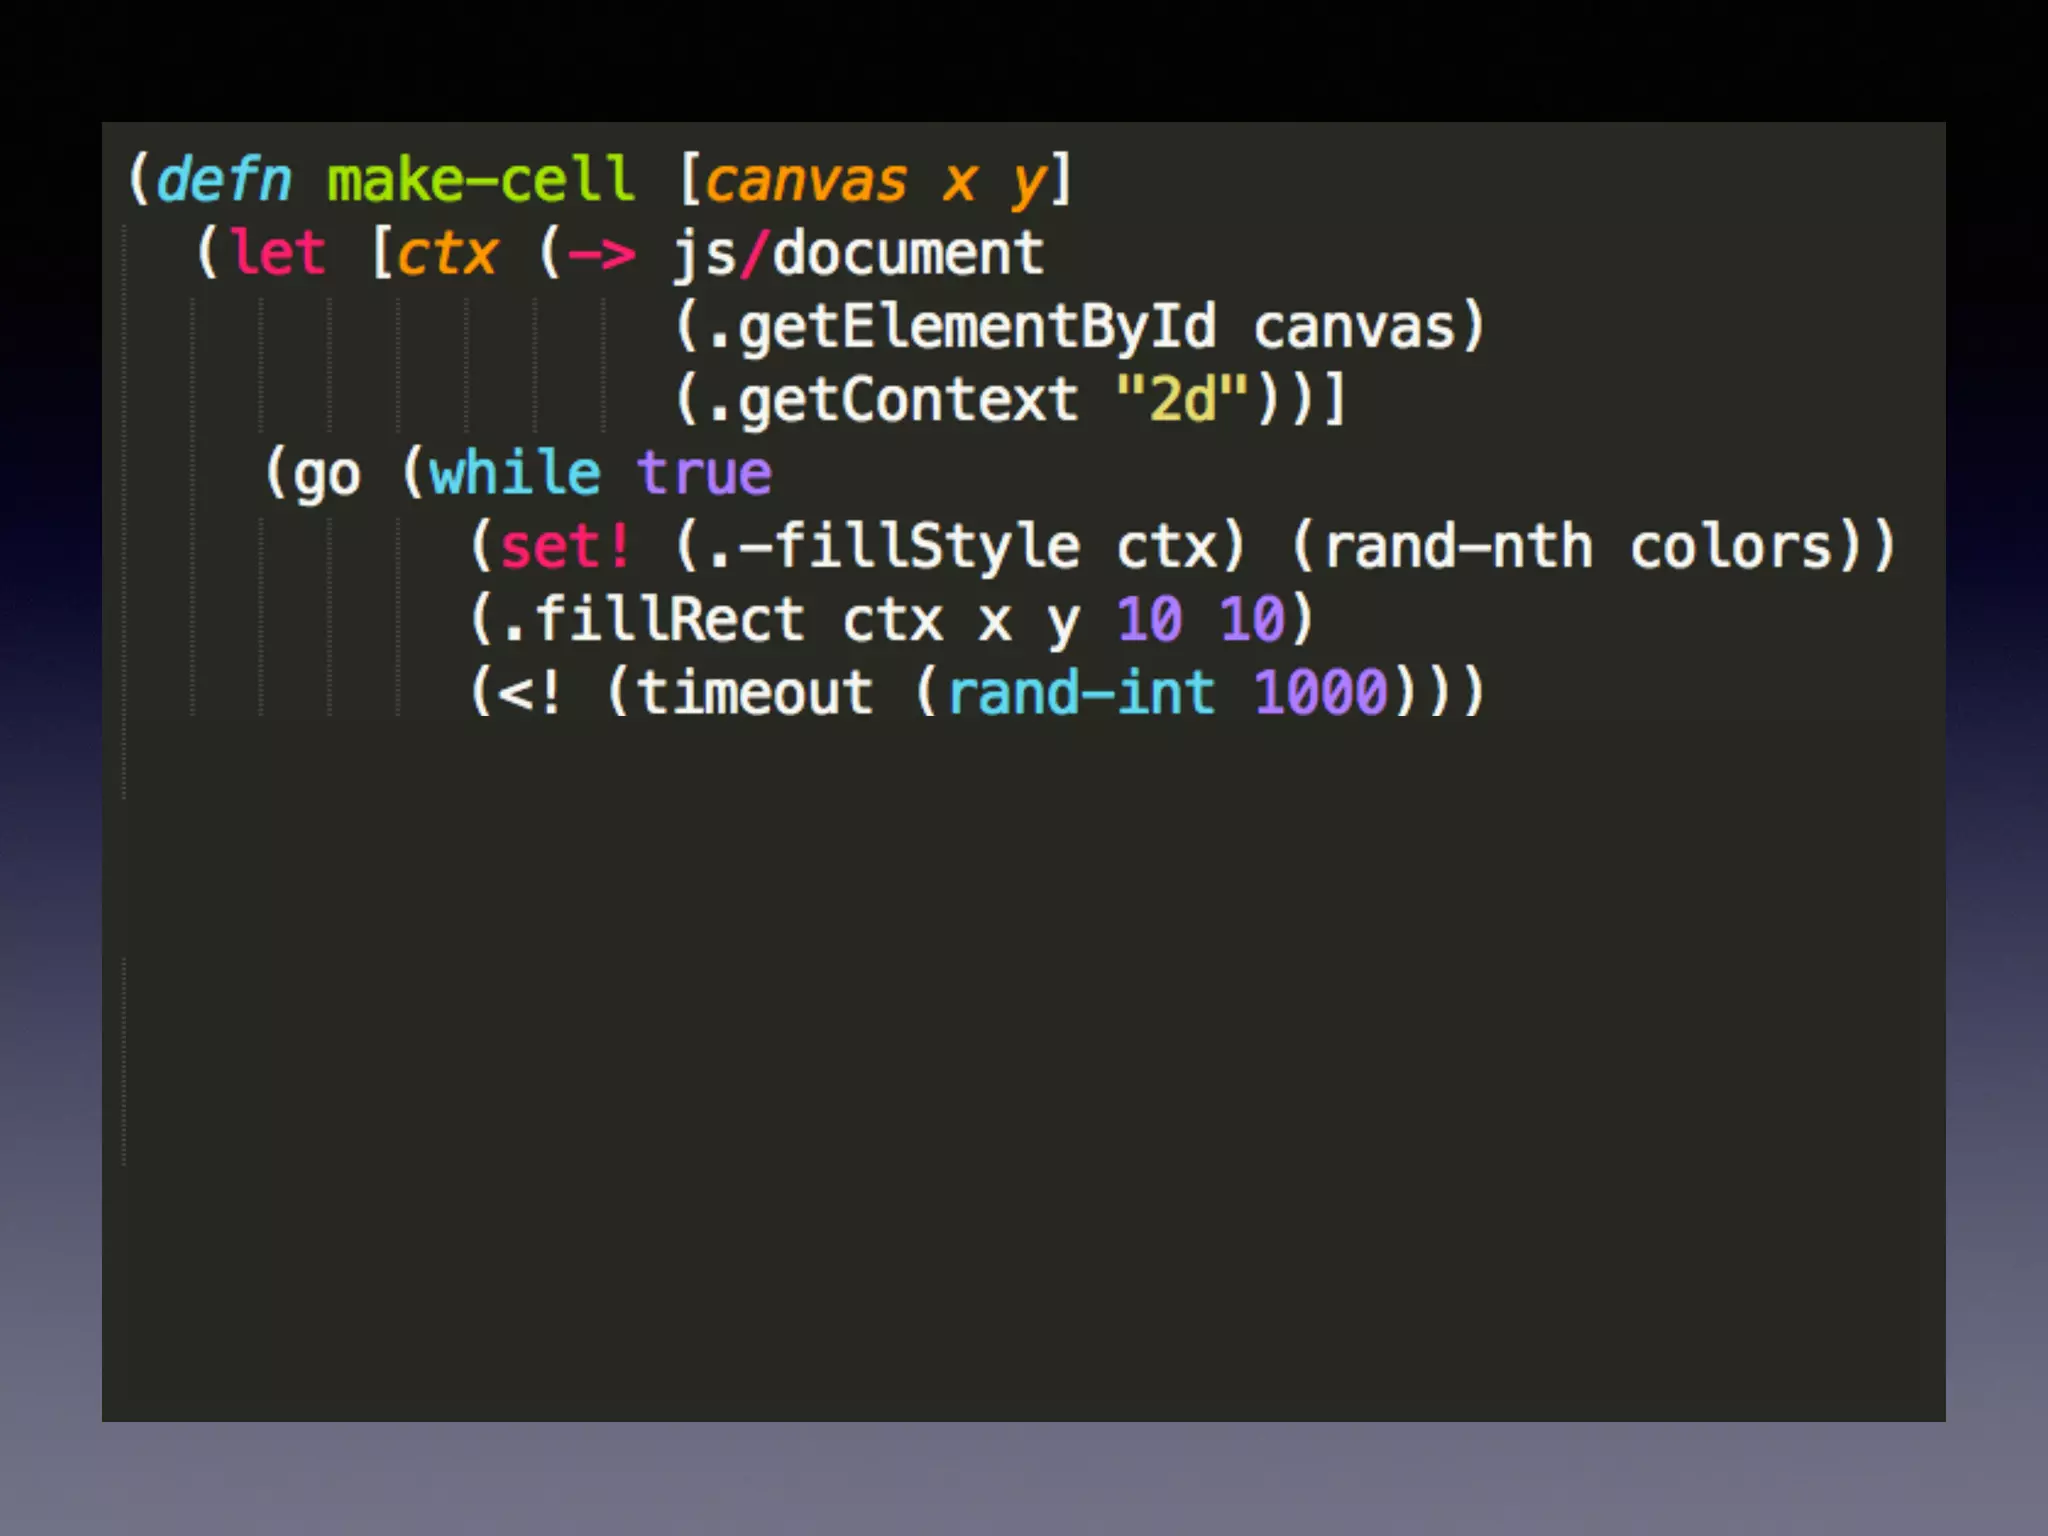
Task: Click the .getElementById method call
Action: point(961,328)
